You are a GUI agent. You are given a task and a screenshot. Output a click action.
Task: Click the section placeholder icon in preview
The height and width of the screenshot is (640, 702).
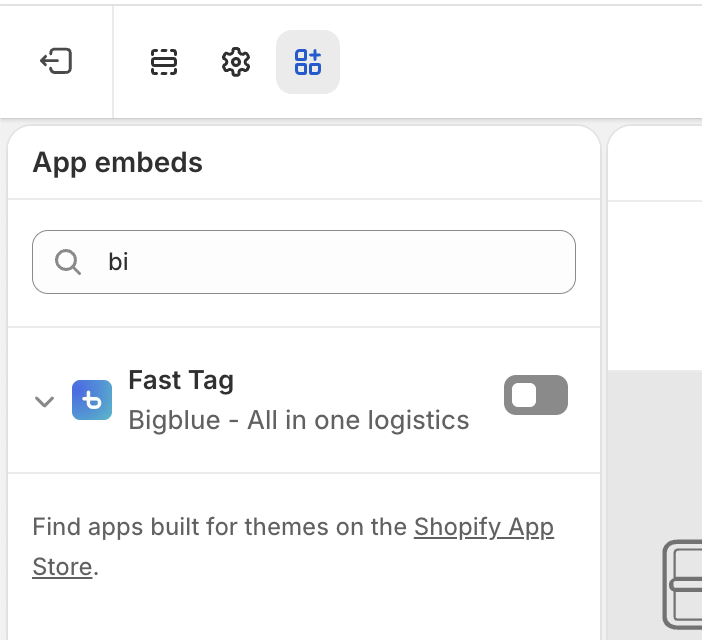[682, 585]
